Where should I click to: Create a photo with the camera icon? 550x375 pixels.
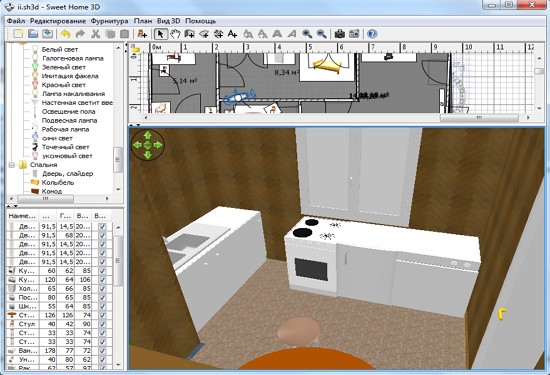click(340, 34)
